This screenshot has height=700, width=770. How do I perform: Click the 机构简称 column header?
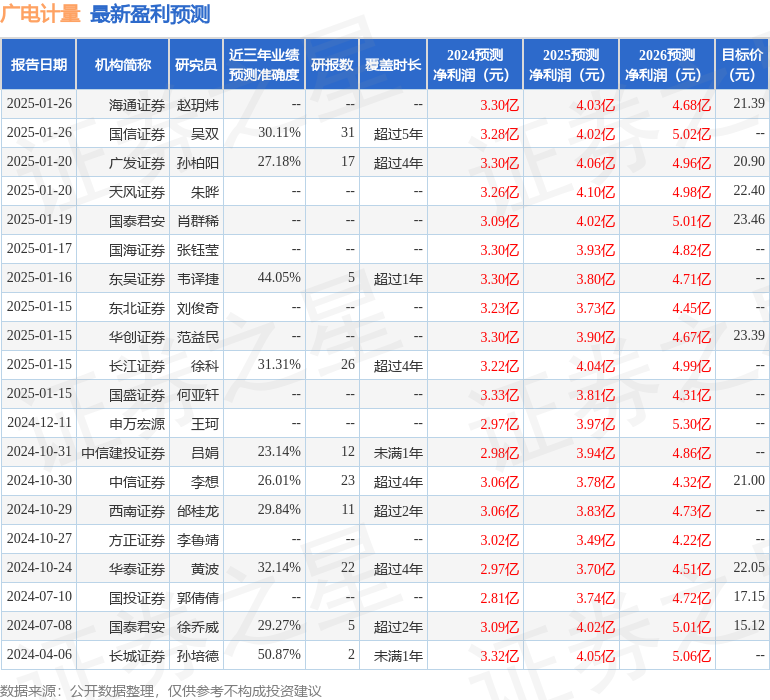click(123, 64)
